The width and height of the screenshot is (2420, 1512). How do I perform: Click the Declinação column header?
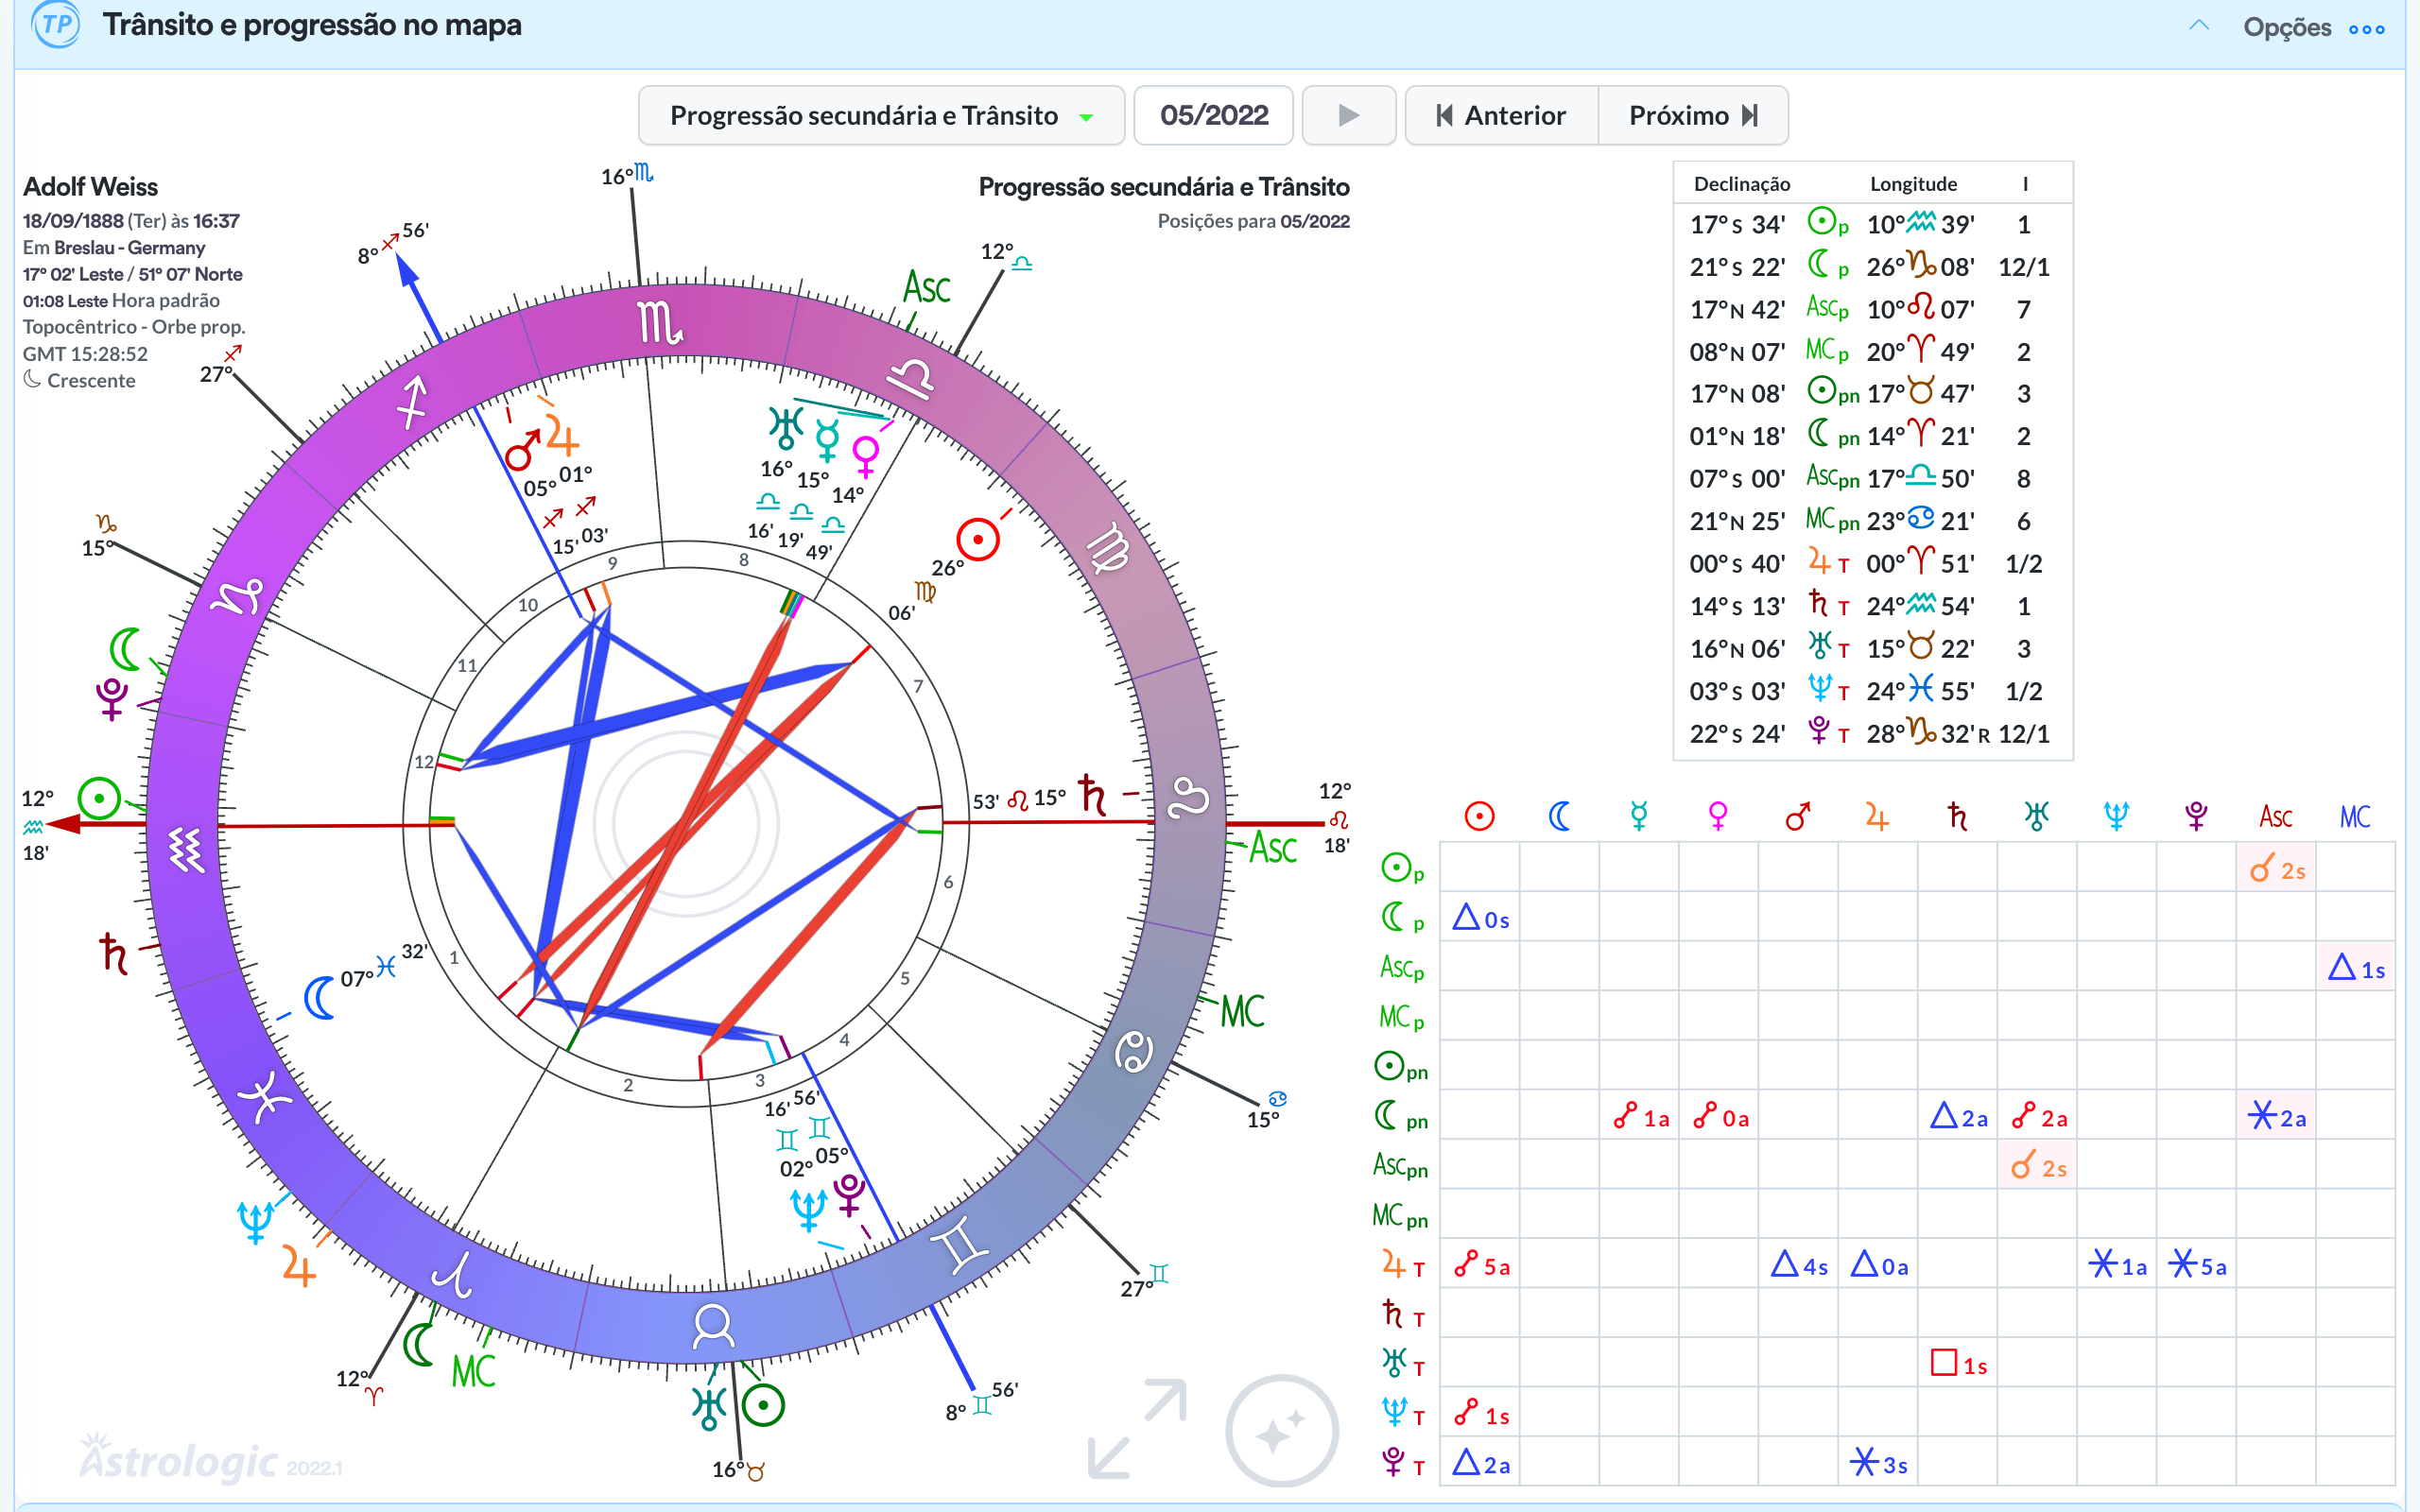point(1741,184)
